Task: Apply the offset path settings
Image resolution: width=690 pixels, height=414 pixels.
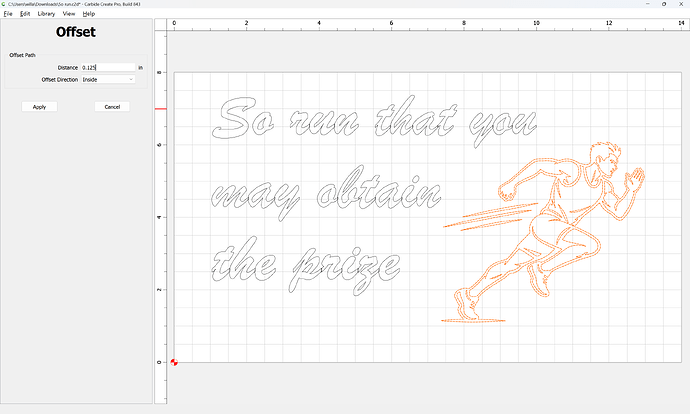Action: [39, 106]
